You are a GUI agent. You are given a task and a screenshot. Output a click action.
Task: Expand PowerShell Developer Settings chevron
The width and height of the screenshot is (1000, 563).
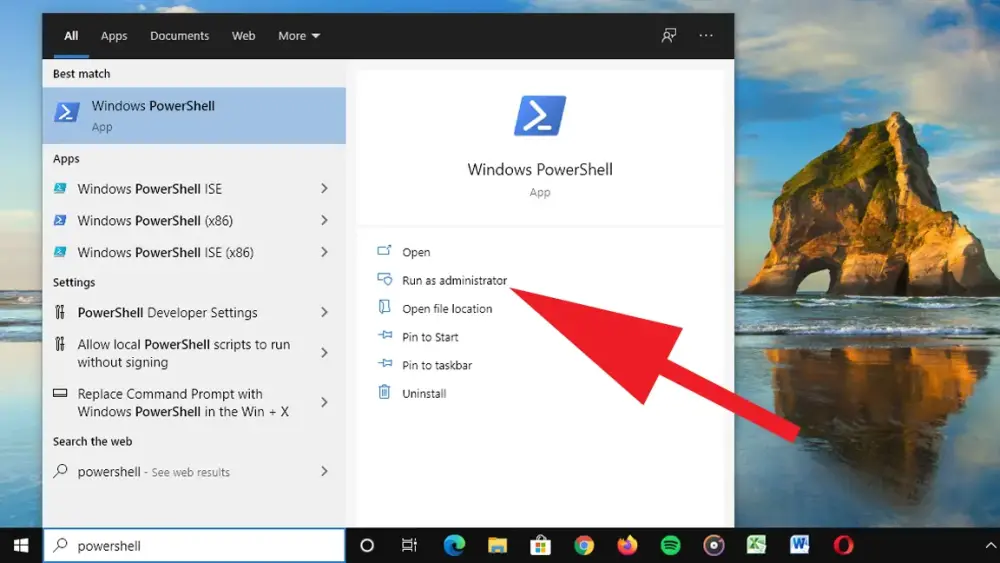point(324,313)
